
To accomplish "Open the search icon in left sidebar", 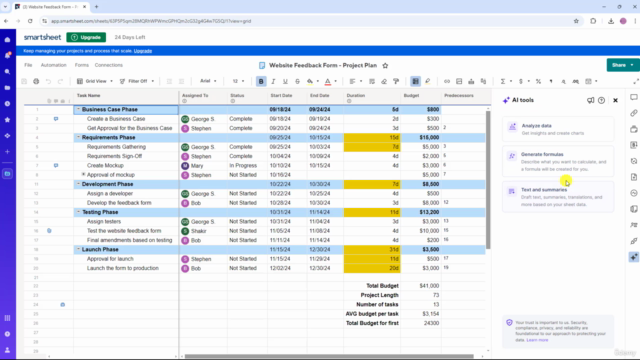I will pyautogui.click(x=7, y=71).
